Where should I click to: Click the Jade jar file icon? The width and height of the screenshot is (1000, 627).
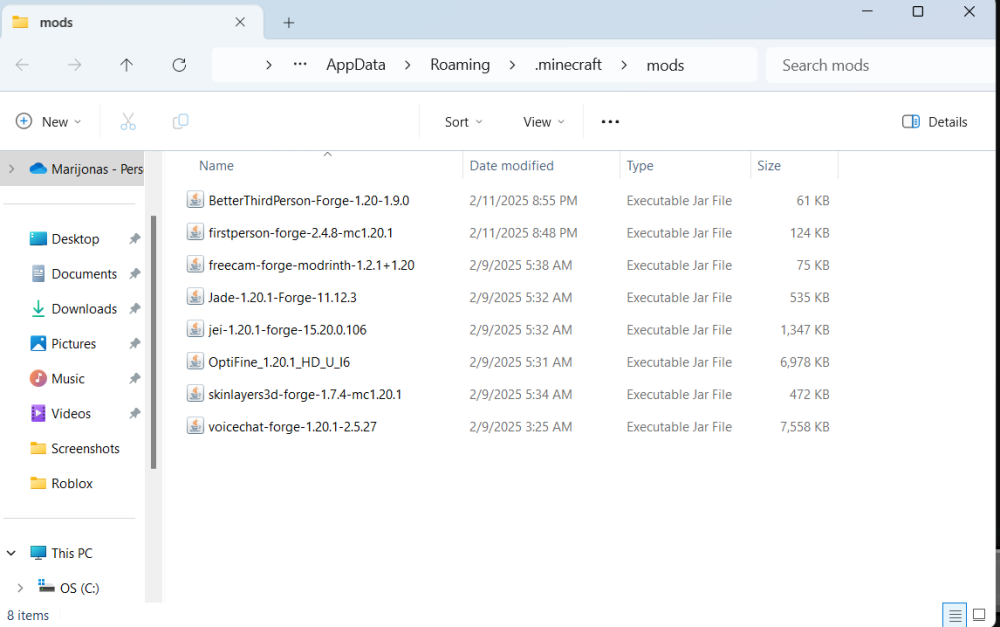(195, 297)
